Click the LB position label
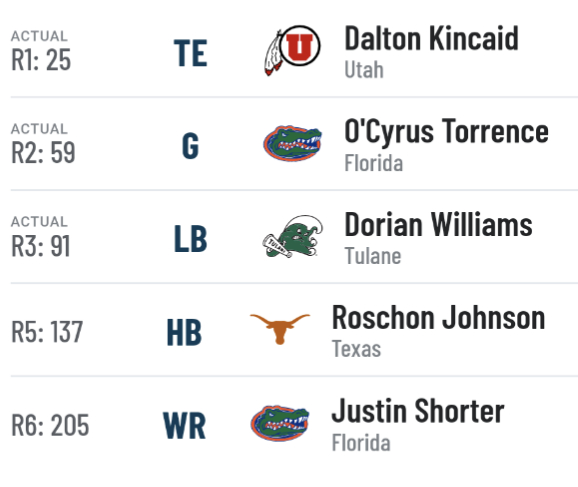Screen dimensions: 578x487 point(190,239)
